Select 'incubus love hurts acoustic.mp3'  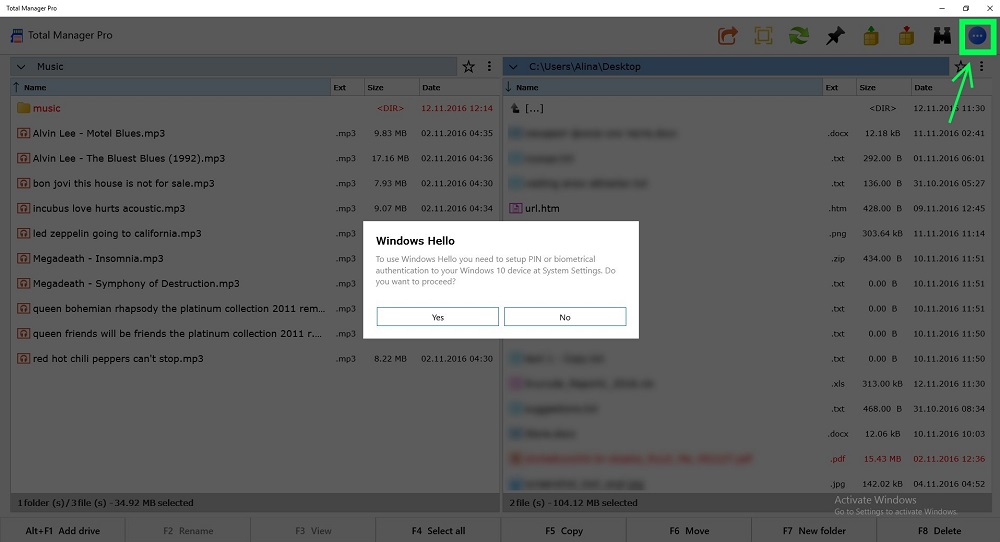(x=255, y=209)
